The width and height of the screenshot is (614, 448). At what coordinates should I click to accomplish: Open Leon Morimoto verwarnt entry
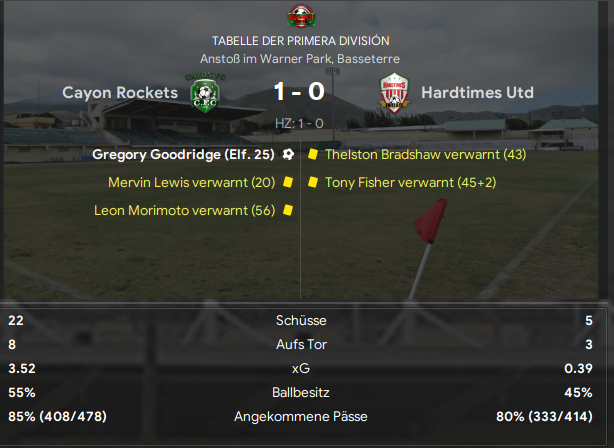184,211
